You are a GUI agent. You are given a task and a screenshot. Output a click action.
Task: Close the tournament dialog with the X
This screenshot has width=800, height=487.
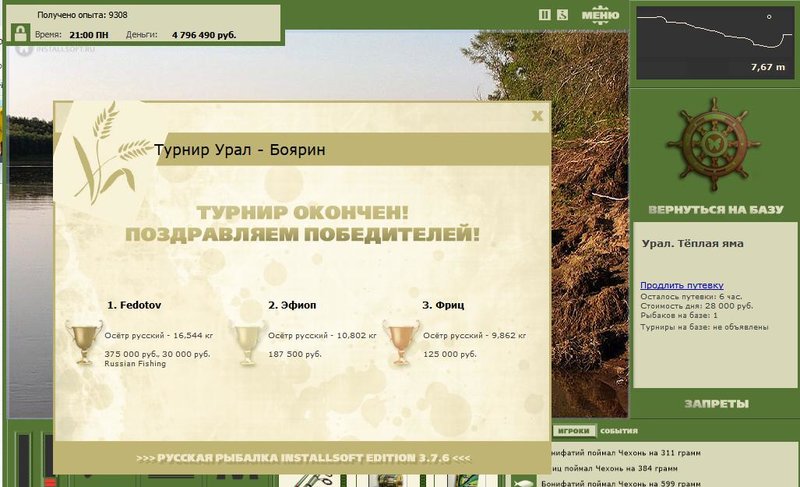tap(537, 116)
